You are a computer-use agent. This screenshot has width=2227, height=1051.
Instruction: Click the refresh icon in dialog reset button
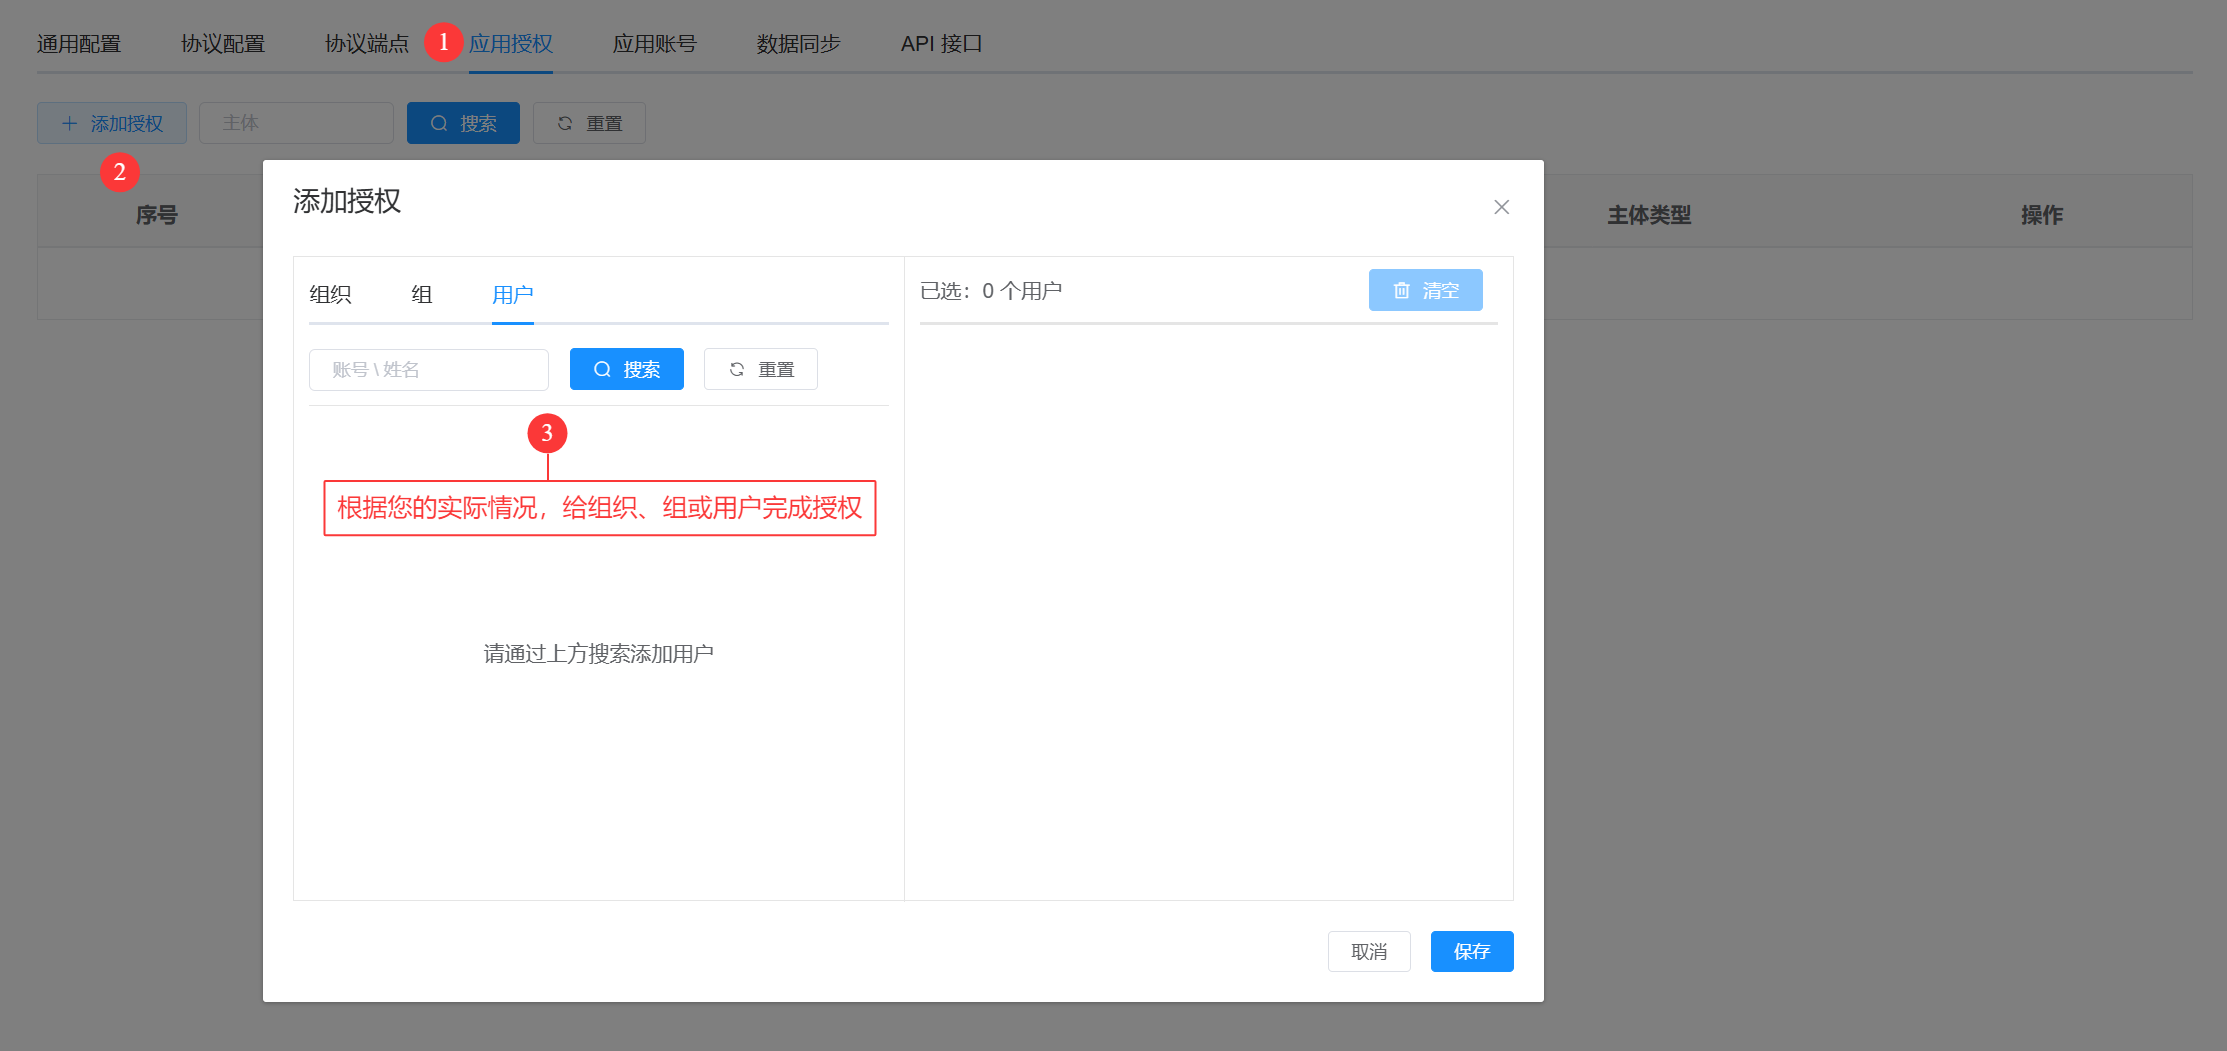tap(737, 370)
